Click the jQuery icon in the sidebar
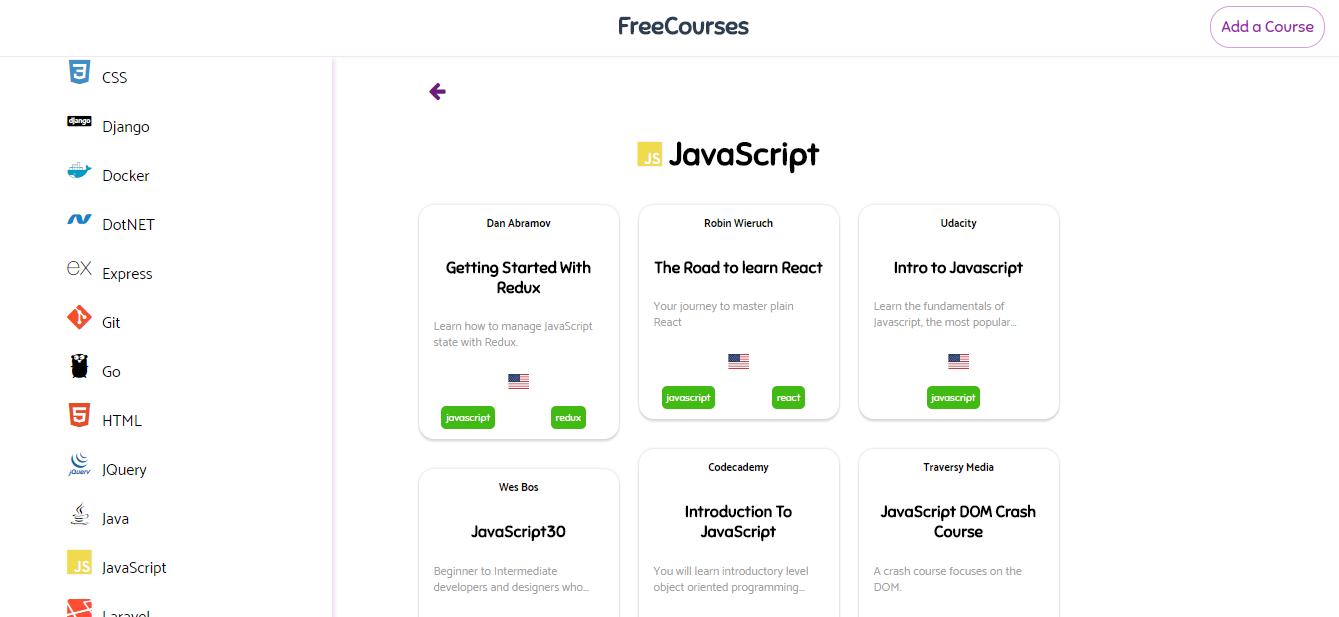Viewport: 1339px width, 617px height. tap(79, 462)
